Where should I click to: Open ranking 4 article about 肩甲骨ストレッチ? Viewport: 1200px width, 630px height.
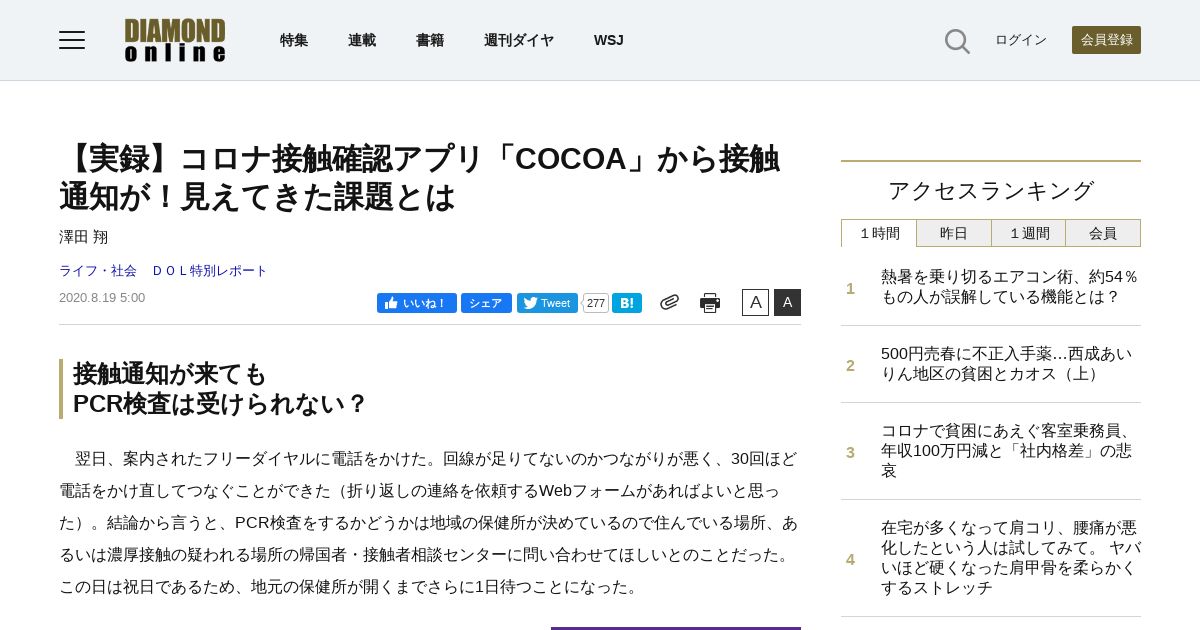click(1010, 558)
